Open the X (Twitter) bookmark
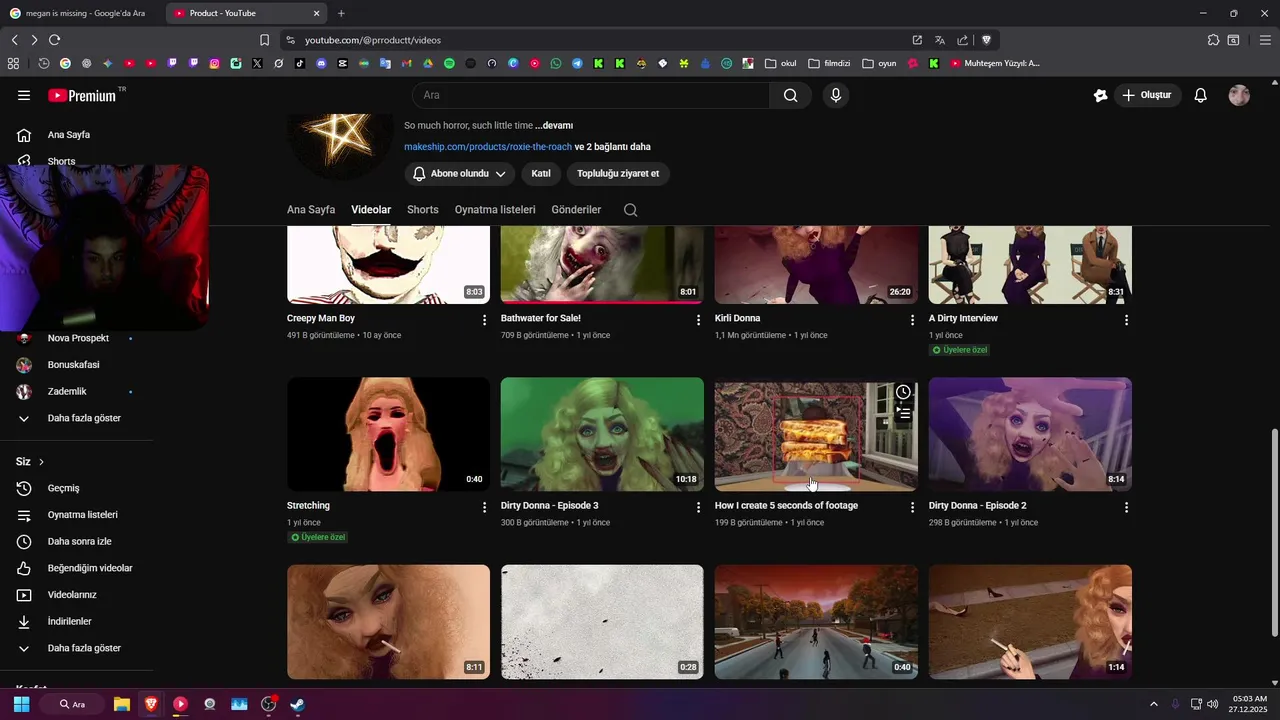 pyautogui.click(x=257, y=63)
